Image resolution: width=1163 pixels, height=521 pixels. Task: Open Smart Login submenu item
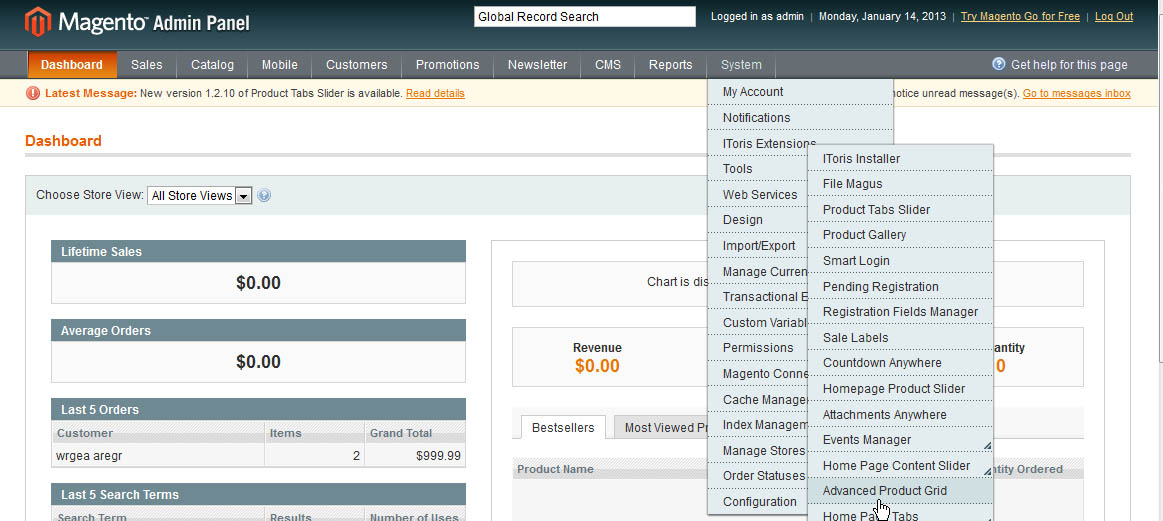pyautogui.click(x=900, y=261)
